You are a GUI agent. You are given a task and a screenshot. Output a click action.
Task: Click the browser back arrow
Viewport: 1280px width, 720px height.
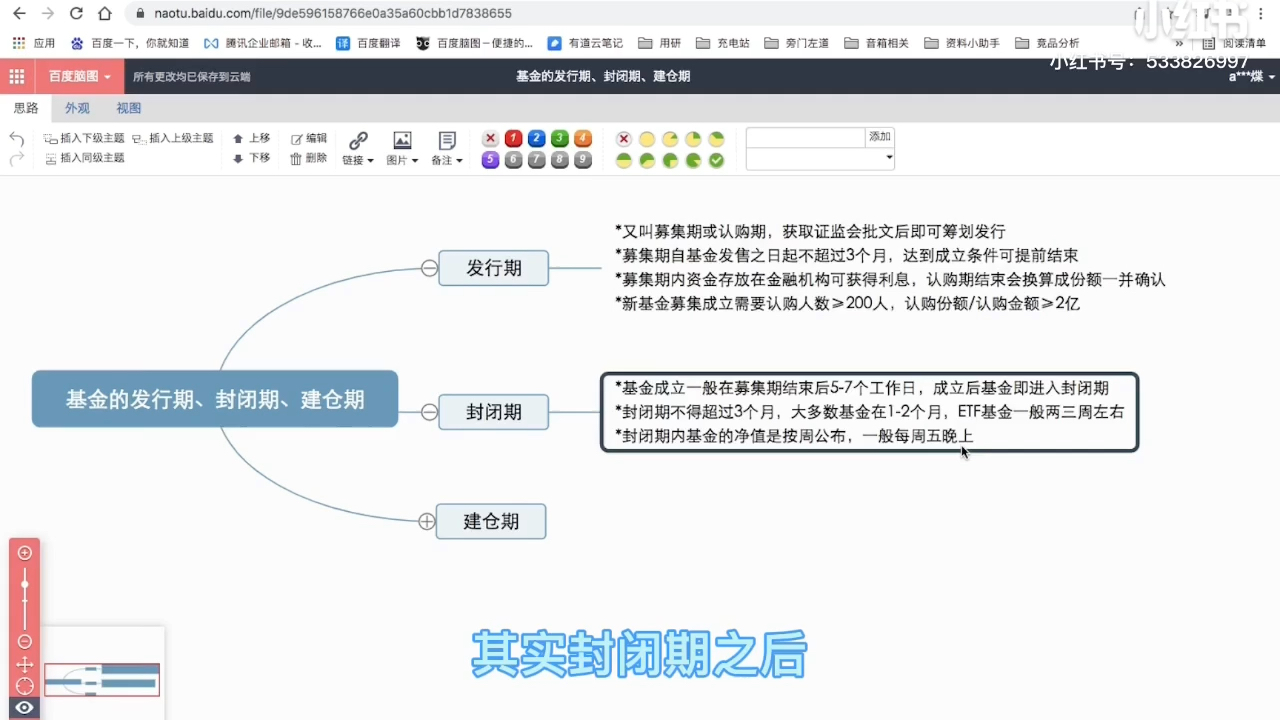pos(19,14)
